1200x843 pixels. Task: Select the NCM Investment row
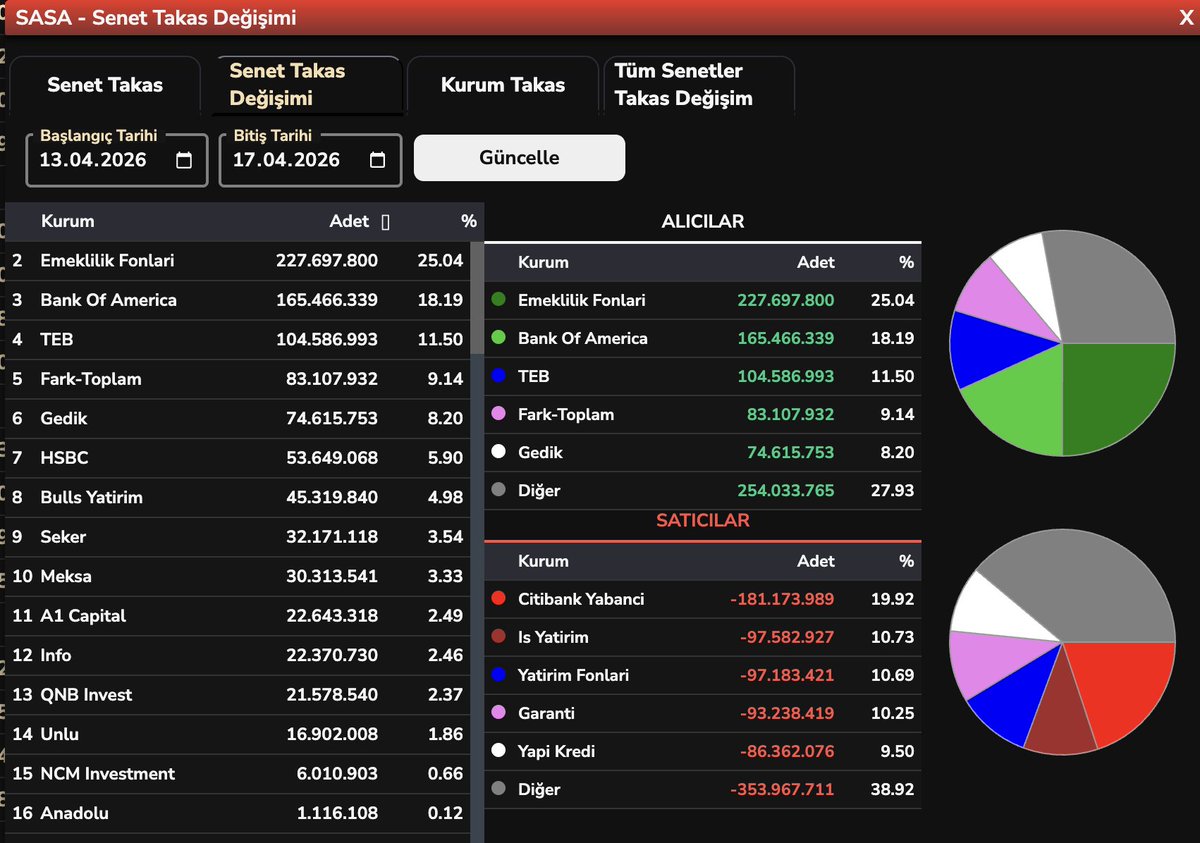(x=238, y=774)
